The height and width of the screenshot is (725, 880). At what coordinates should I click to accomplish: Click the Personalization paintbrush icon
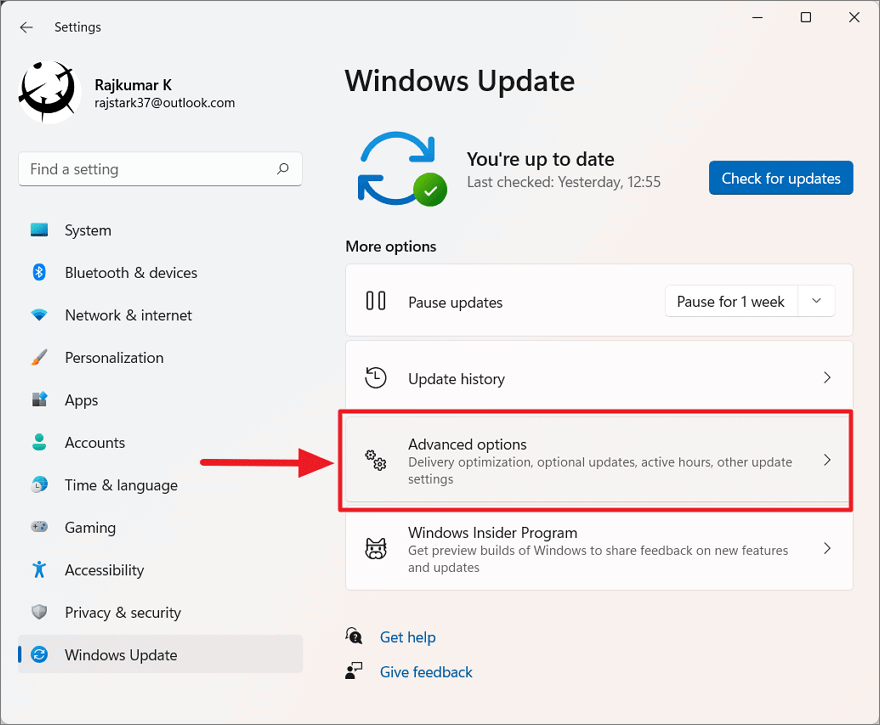(39, 357)
